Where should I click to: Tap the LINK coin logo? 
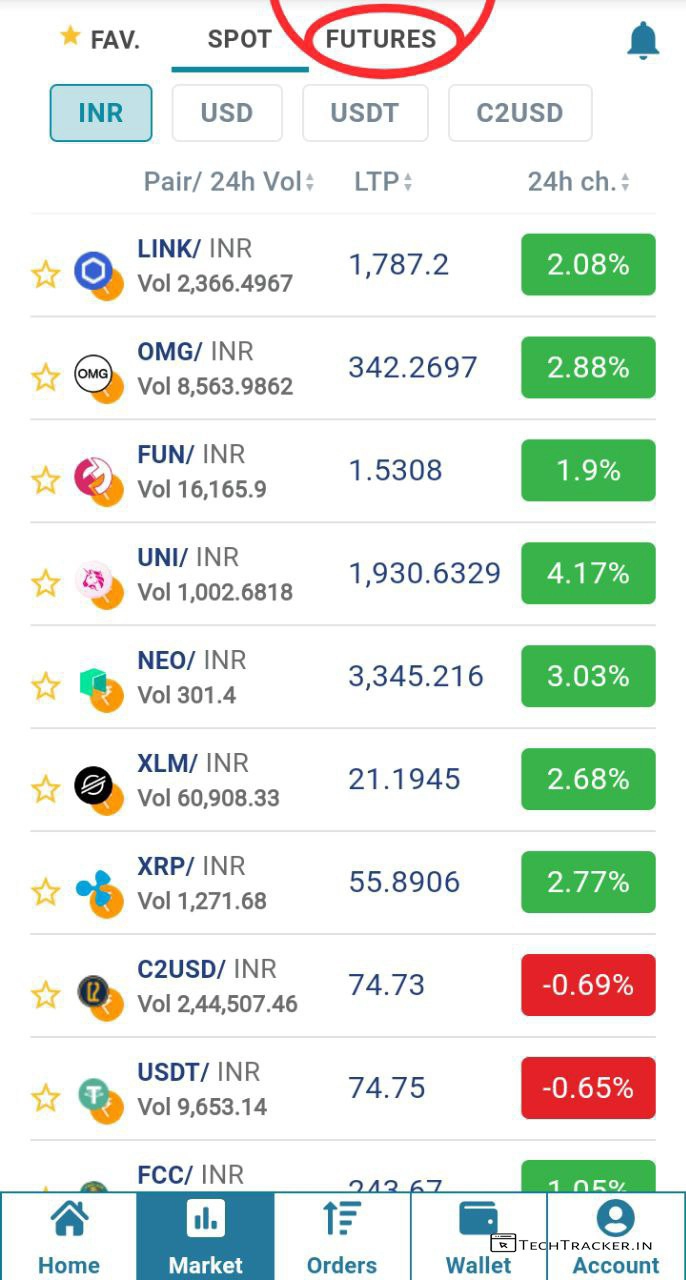pos(95,272)
